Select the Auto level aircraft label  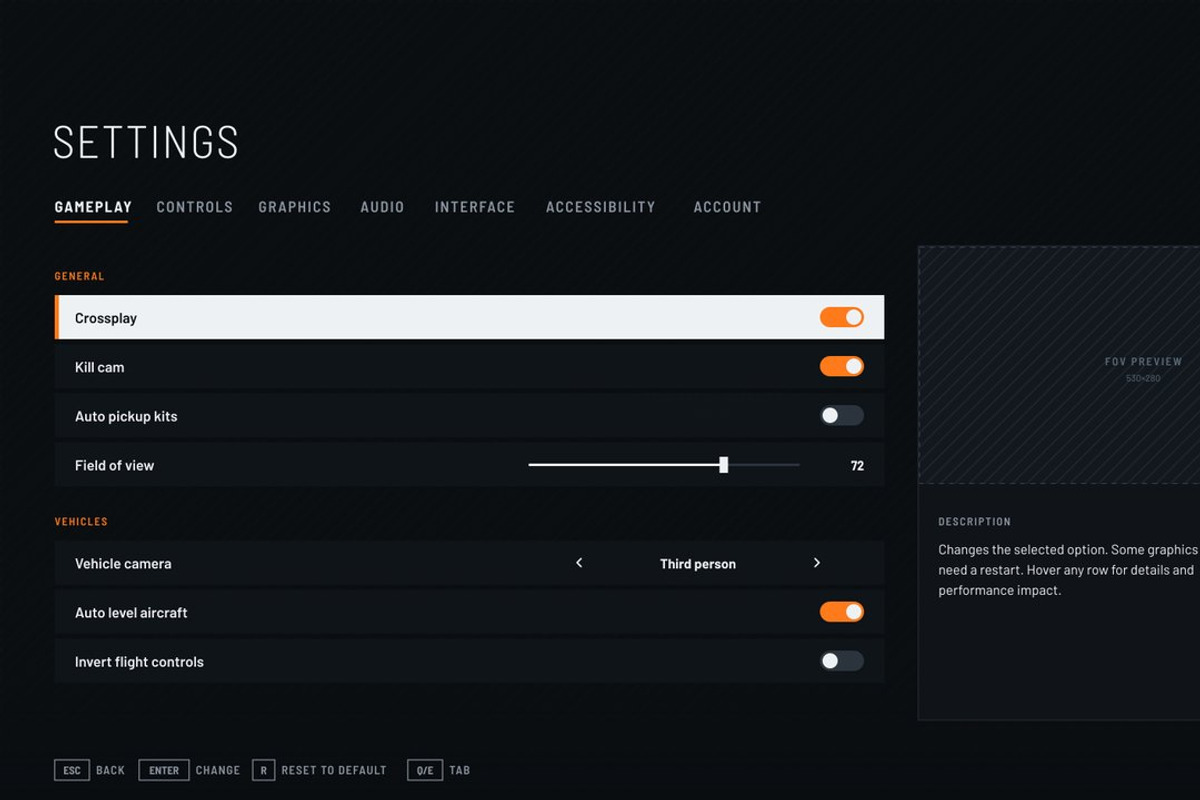(131, 612)
